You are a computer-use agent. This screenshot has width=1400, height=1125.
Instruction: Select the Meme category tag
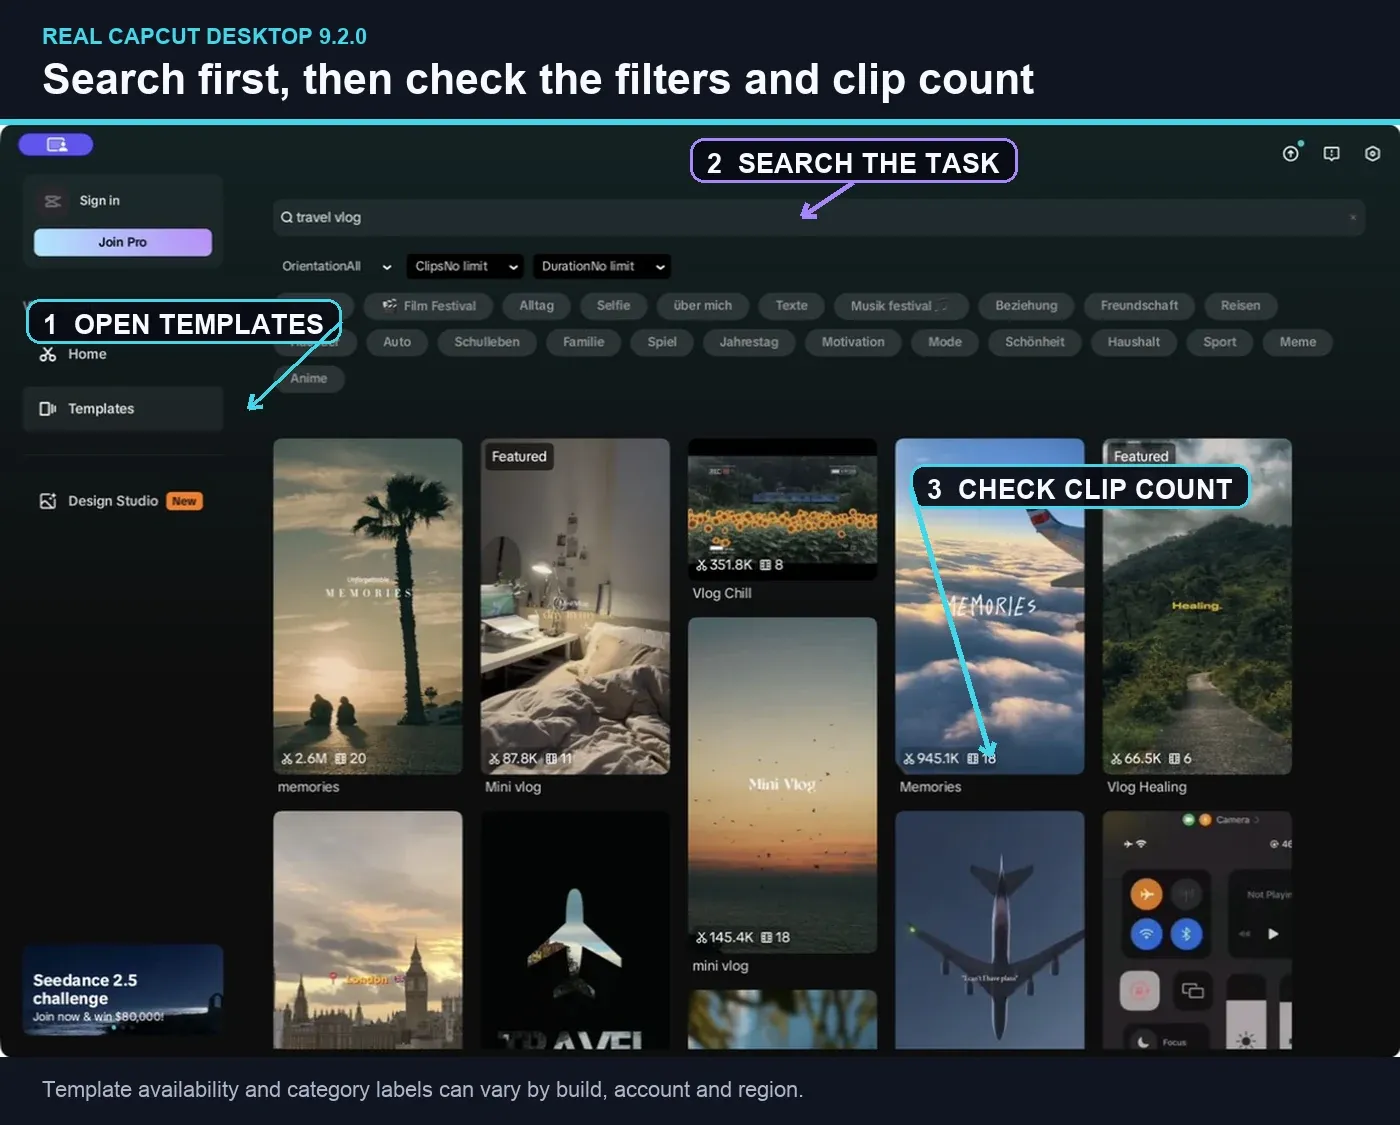coord(1298,342)
